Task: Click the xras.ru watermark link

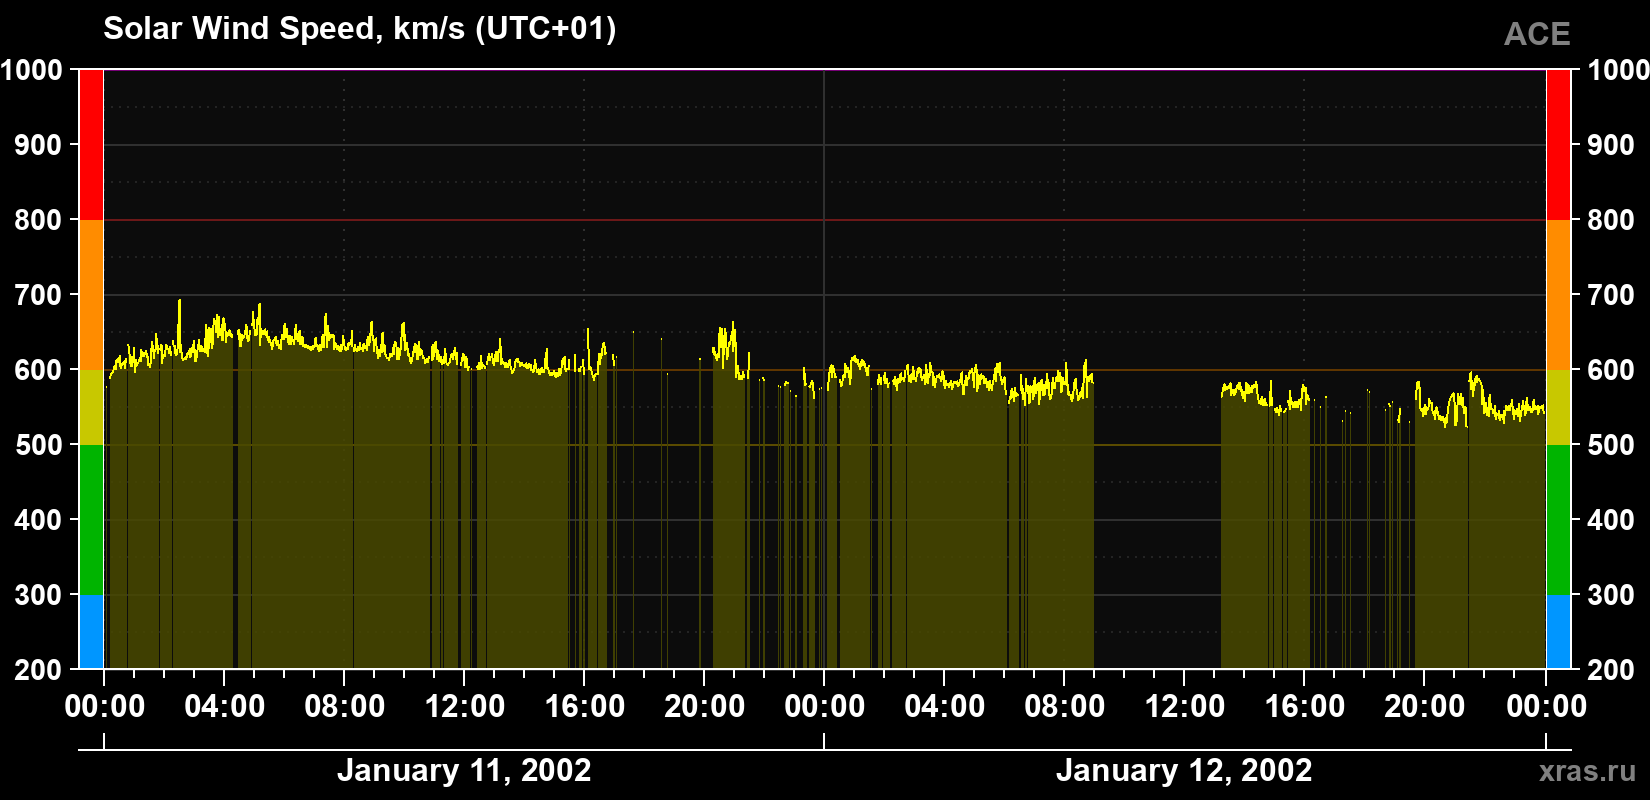Action: click(x=1587, y=770)
